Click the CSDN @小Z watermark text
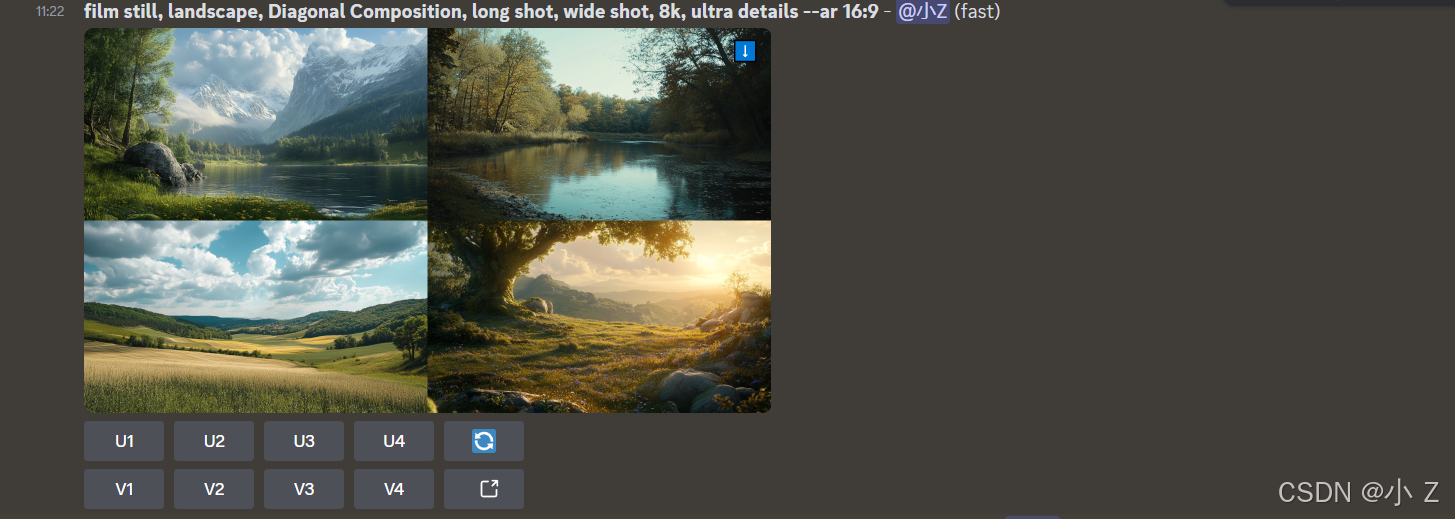1455x519 pixels. click(x=1358, y=492)
